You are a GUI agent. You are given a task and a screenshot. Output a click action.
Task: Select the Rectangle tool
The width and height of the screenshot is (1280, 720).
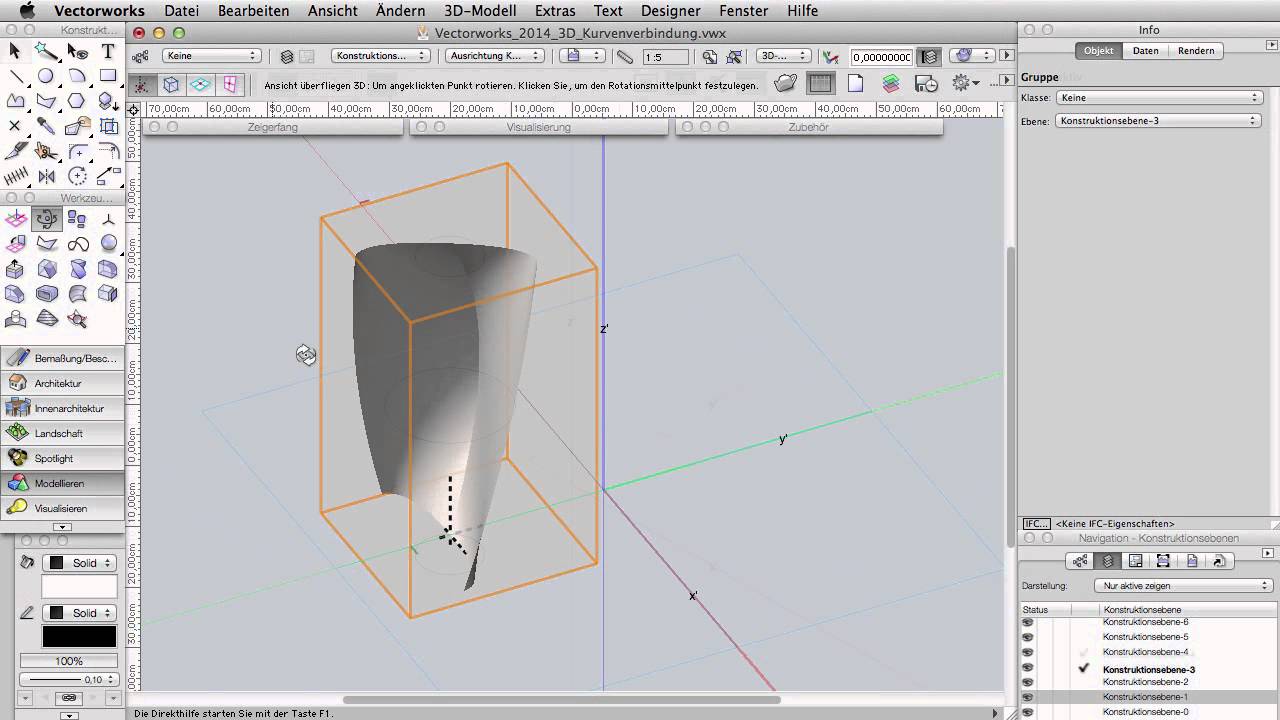click(x=108, y=76)
